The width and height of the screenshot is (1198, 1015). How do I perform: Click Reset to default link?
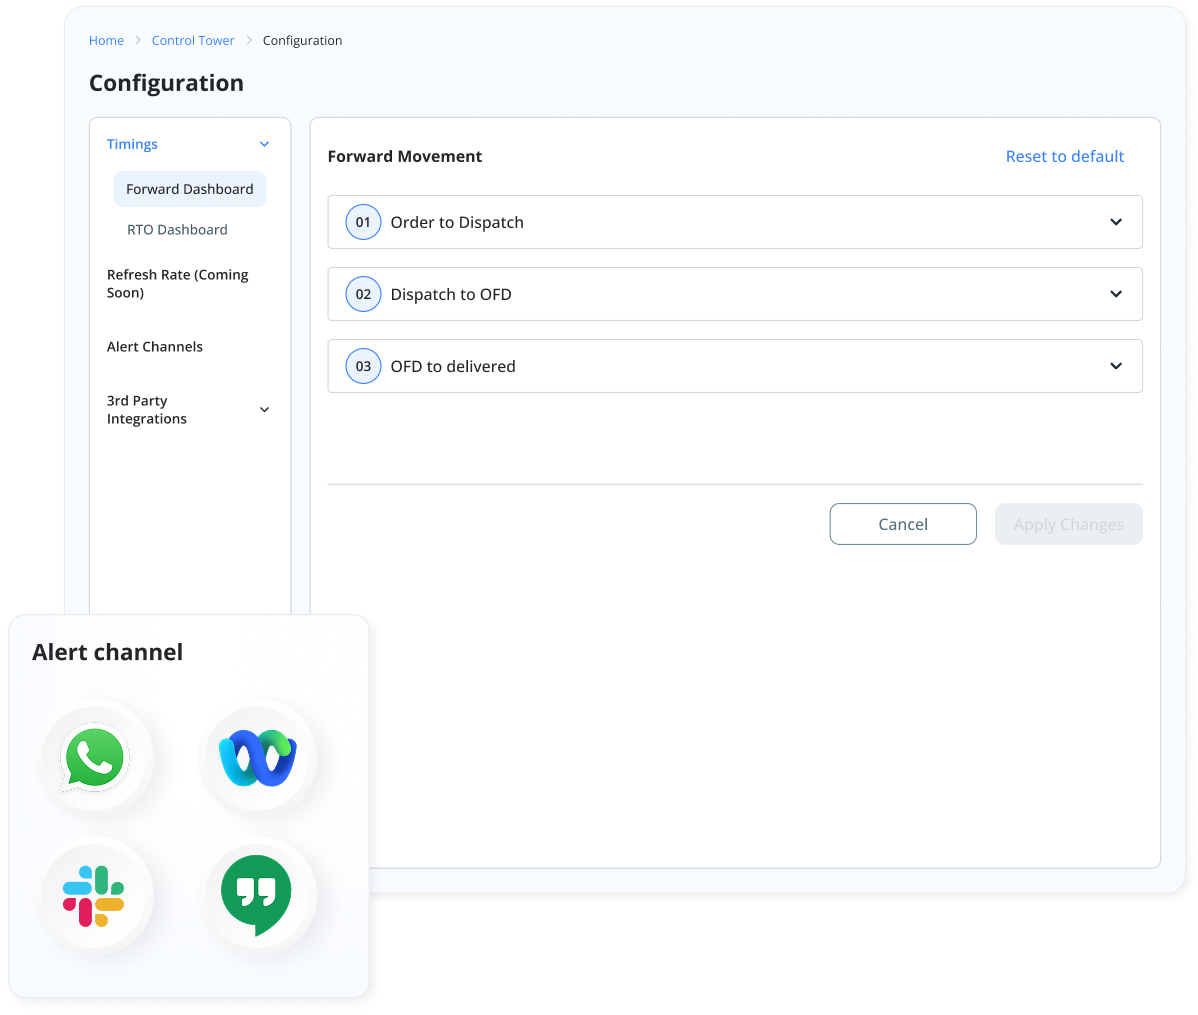point(1065,156)
